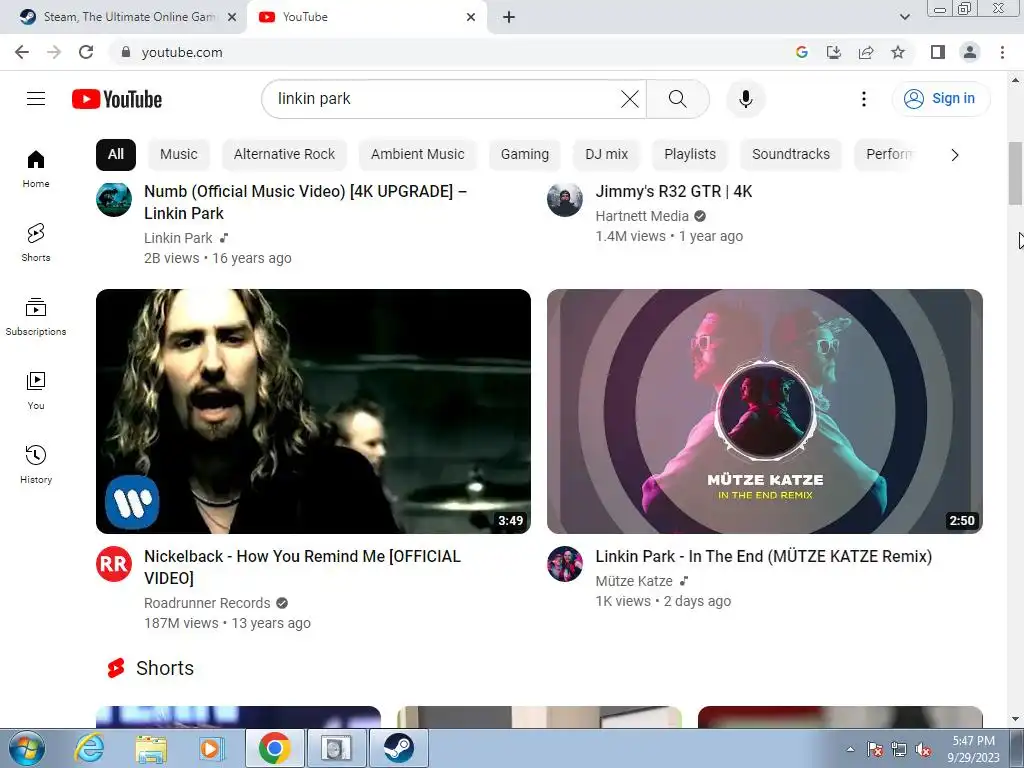
Task: Click the install app icon in address bar
Action: click(834, 52)
